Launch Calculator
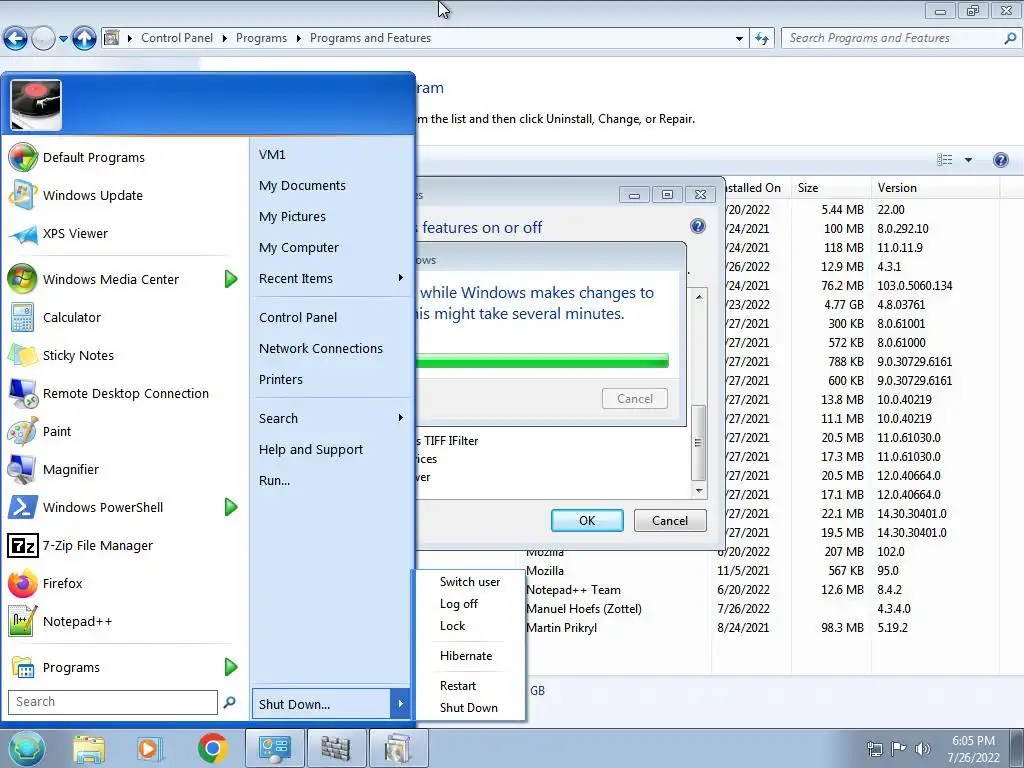This screenshot has height=768, width=1024. pyautogui.click(x=72, y=317)
